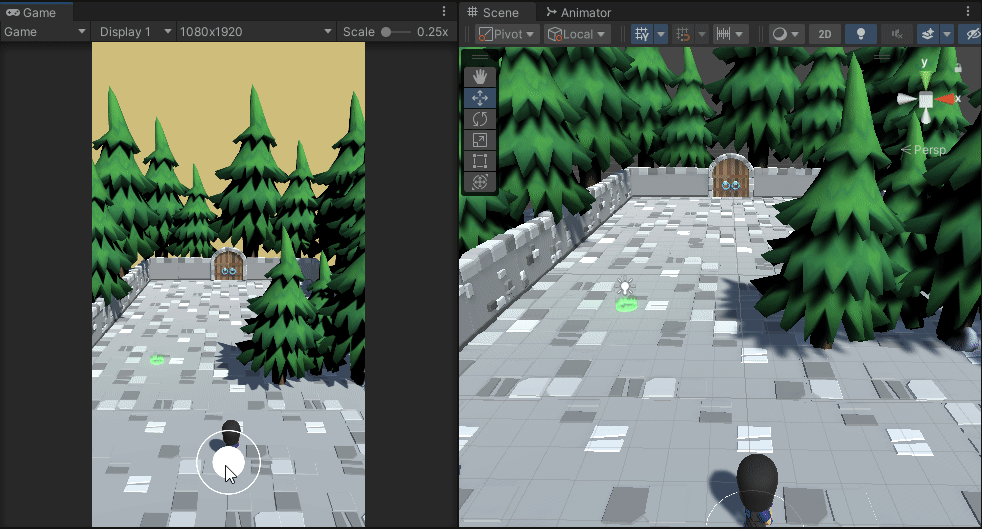Toggle scene view rotation lock icon
982x529 pixels.
point(958,68)
